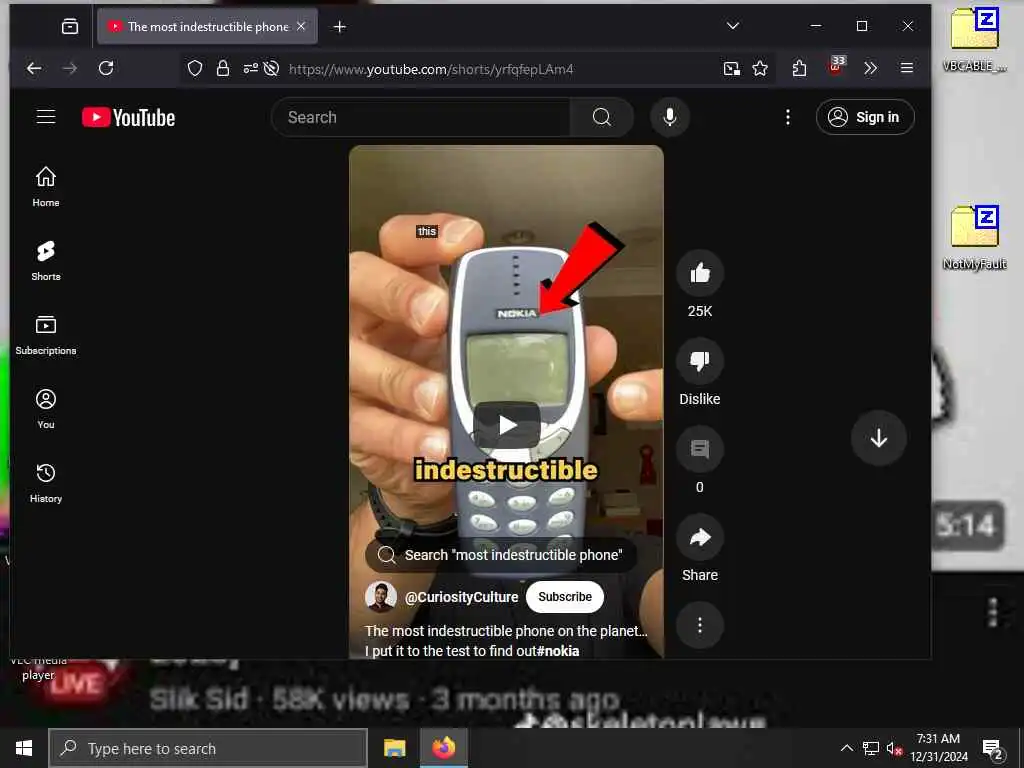Screen dimensions: 1024x768
Task: Open Subscriptions in the sidebar
Action: tap(46, 335)
